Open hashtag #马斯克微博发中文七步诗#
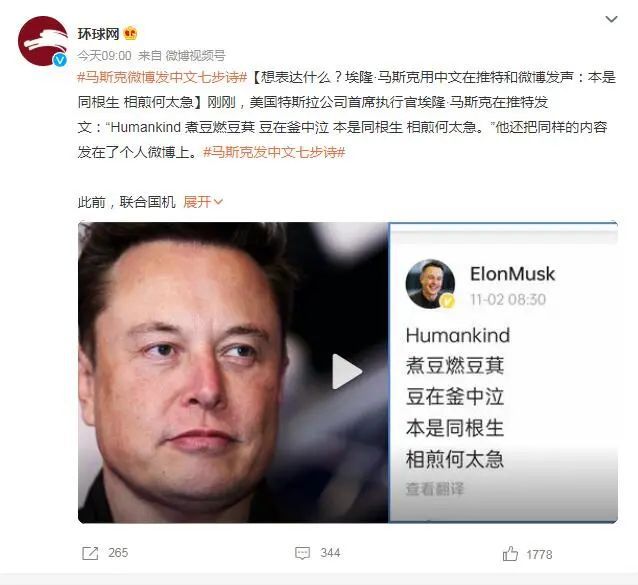 click(162, 77)
